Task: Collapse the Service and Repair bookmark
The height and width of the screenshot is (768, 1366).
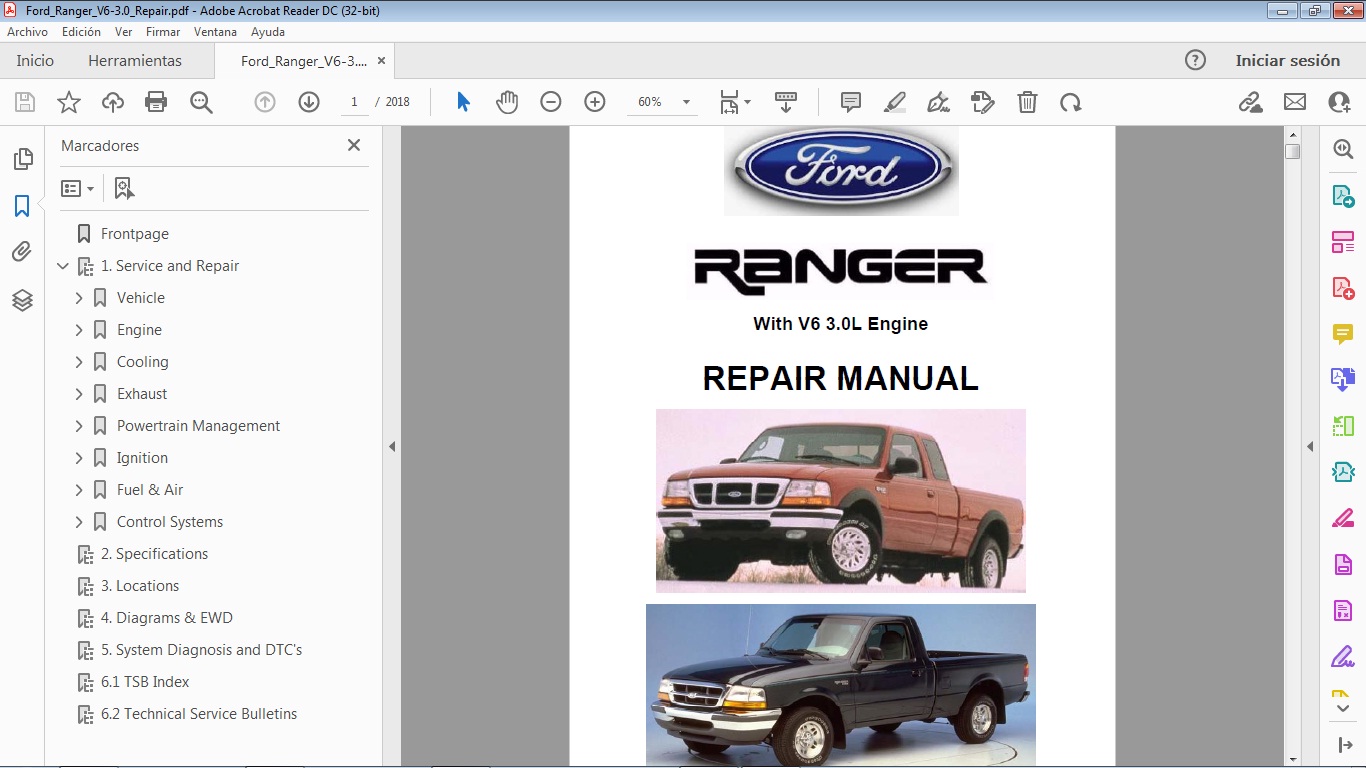Action: click(x=63, y=266)
